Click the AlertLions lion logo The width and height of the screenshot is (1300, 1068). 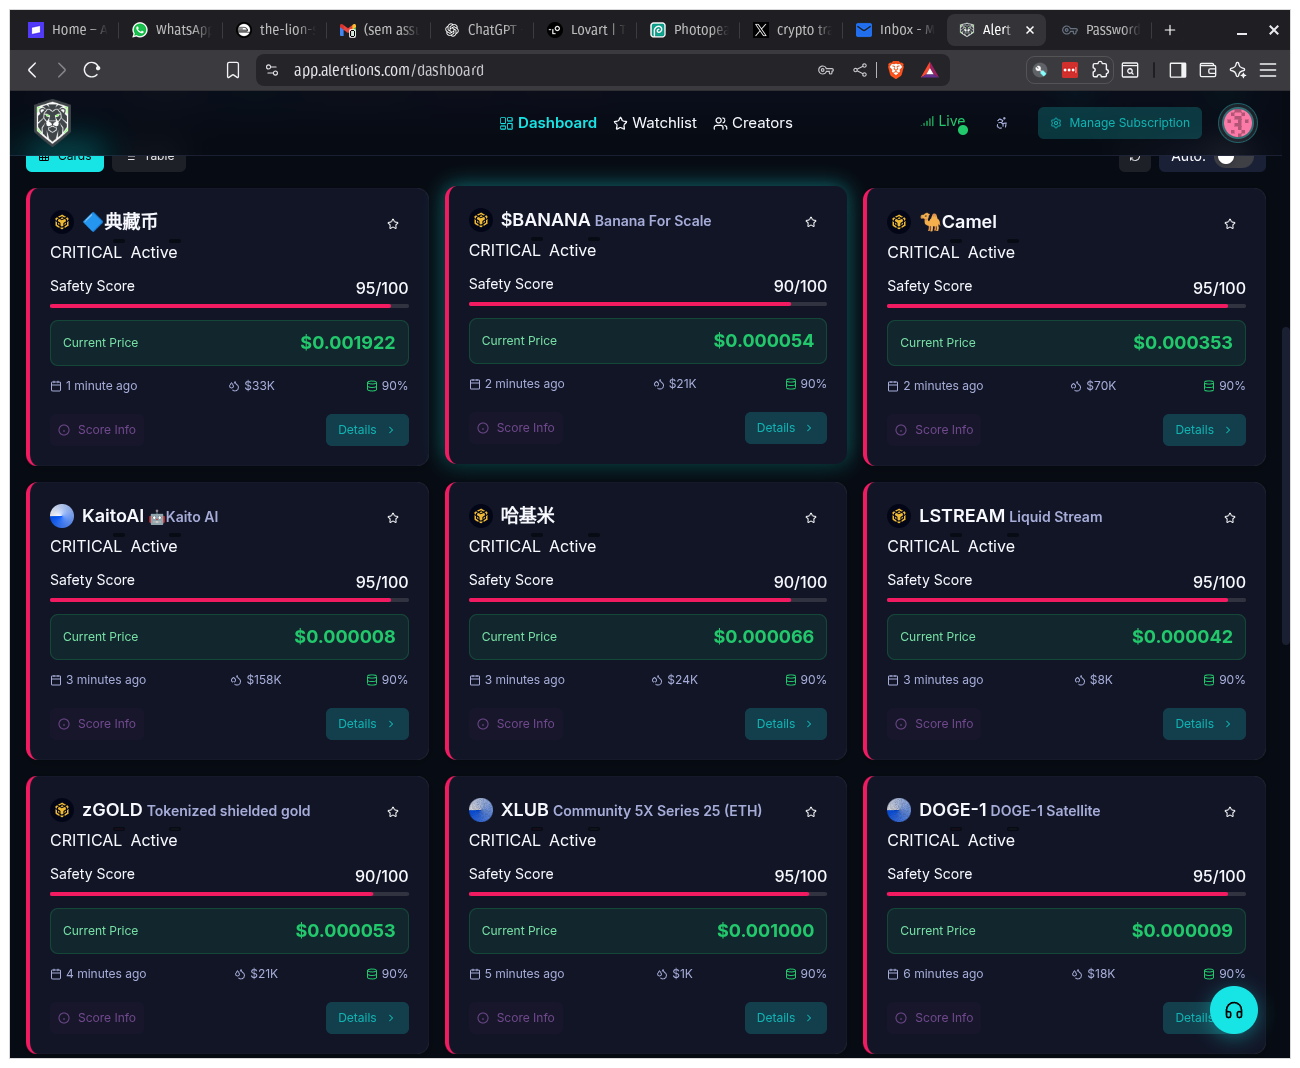[52, 122]
